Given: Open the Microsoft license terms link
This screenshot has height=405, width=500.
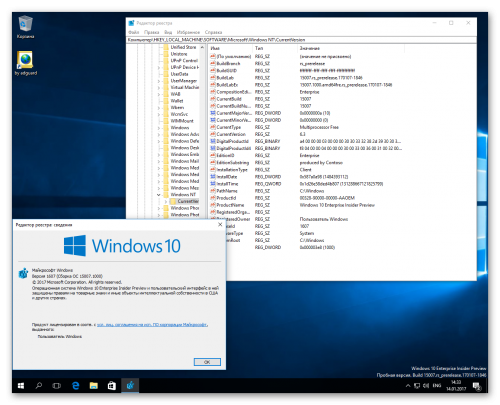Looking at the screenshot, I should tap(152, 324).
